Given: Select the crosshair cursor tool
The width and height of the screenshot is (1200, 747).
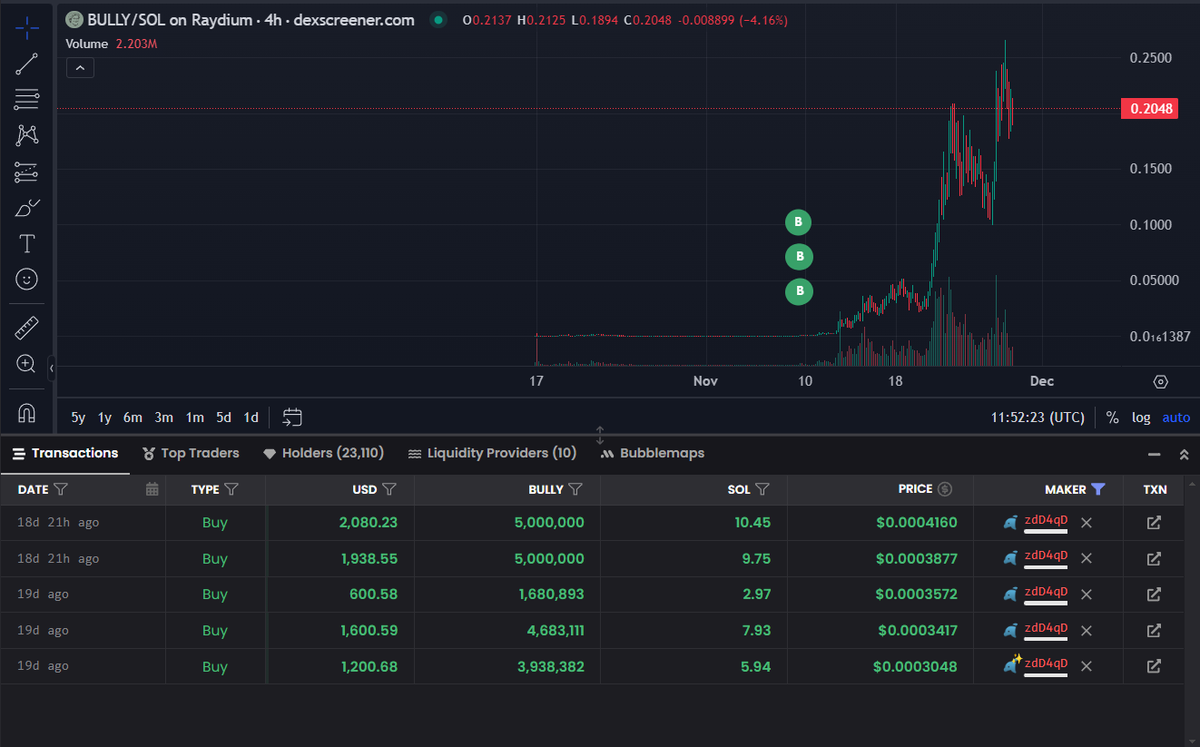Looking at the screenshot, I should 27,28.
